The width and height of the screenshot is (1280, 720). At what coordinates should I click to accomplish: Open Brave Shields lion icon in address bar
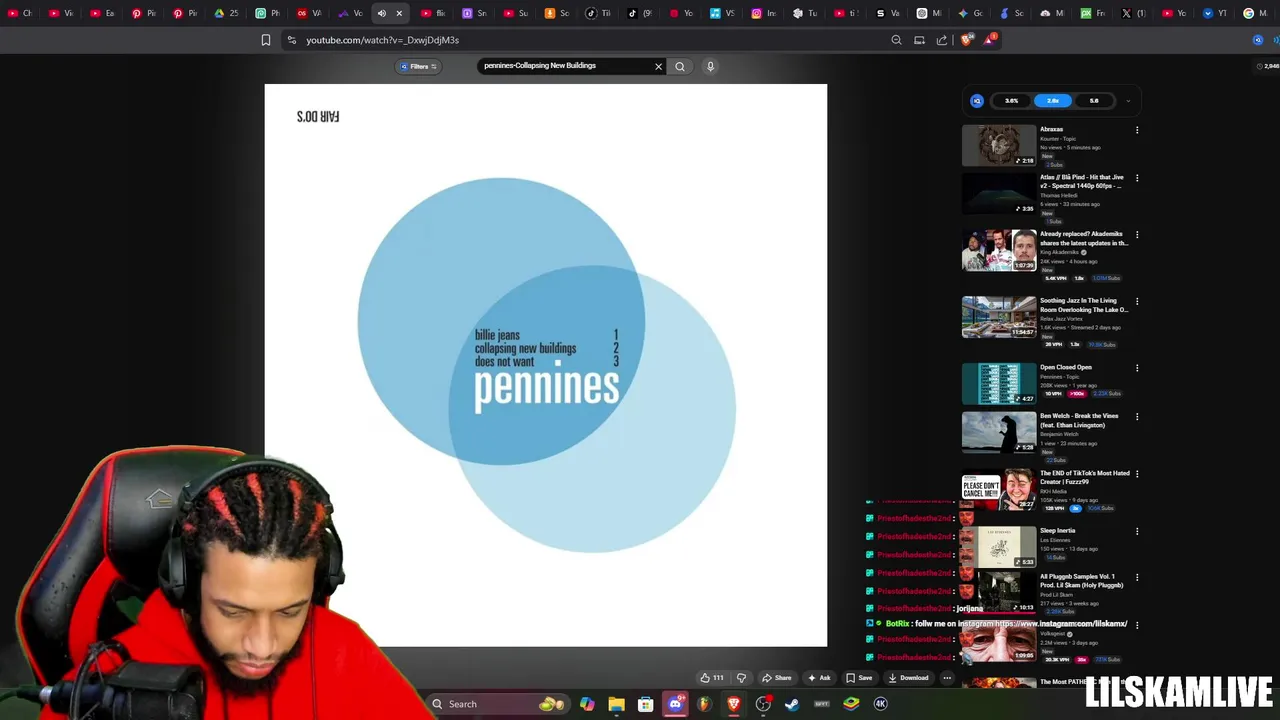966,40
